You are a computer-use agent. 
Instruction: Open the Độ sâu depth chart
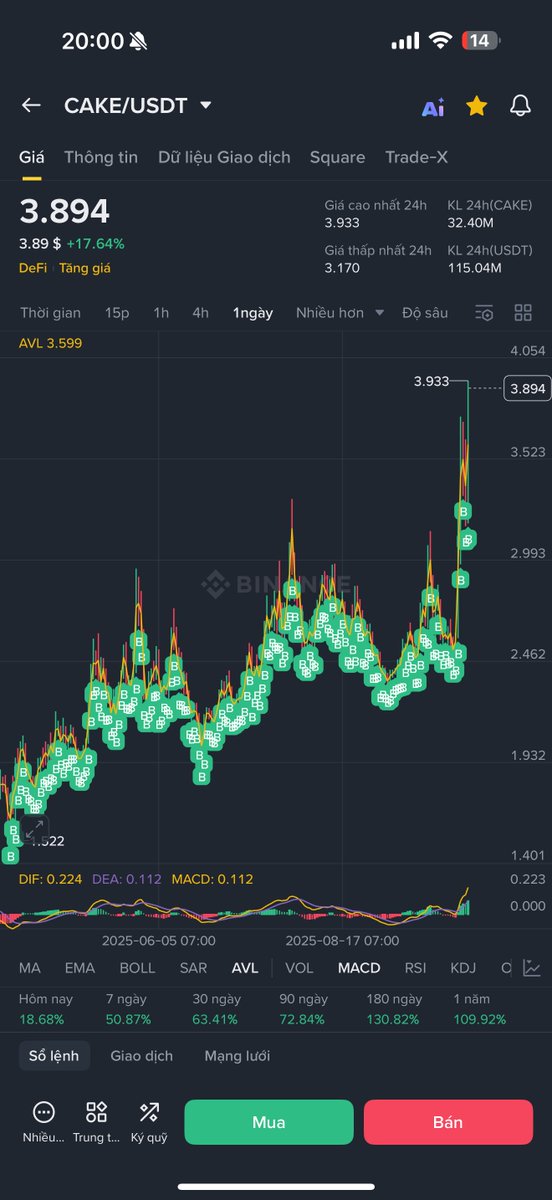[425, 313]
